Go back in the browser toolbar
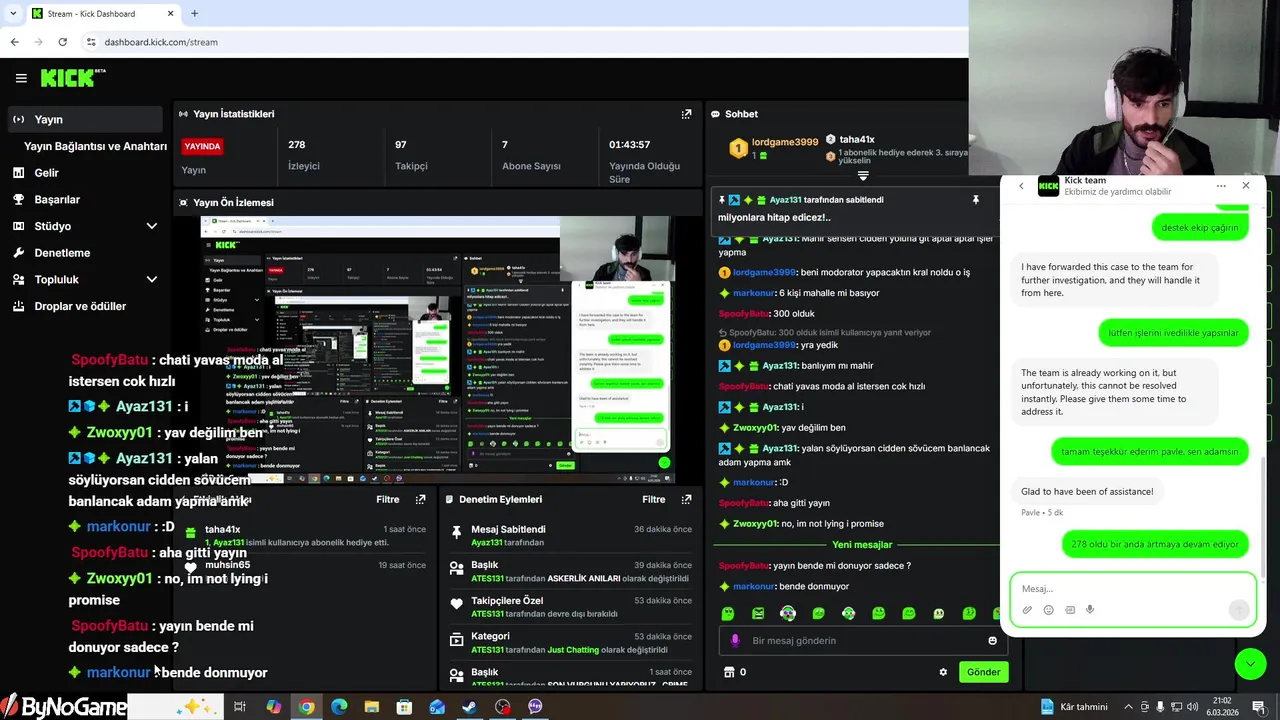 point(14,42)
